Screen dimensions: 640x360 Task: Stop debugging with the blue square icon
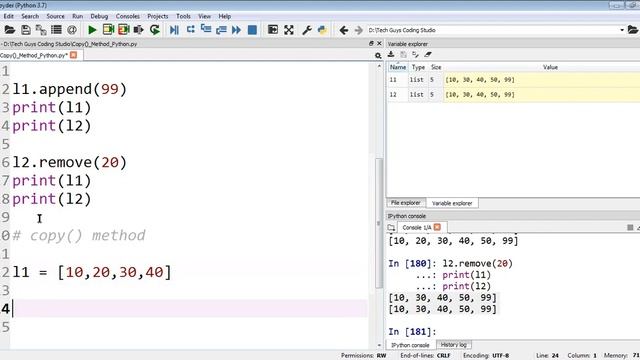coord(252,30)
